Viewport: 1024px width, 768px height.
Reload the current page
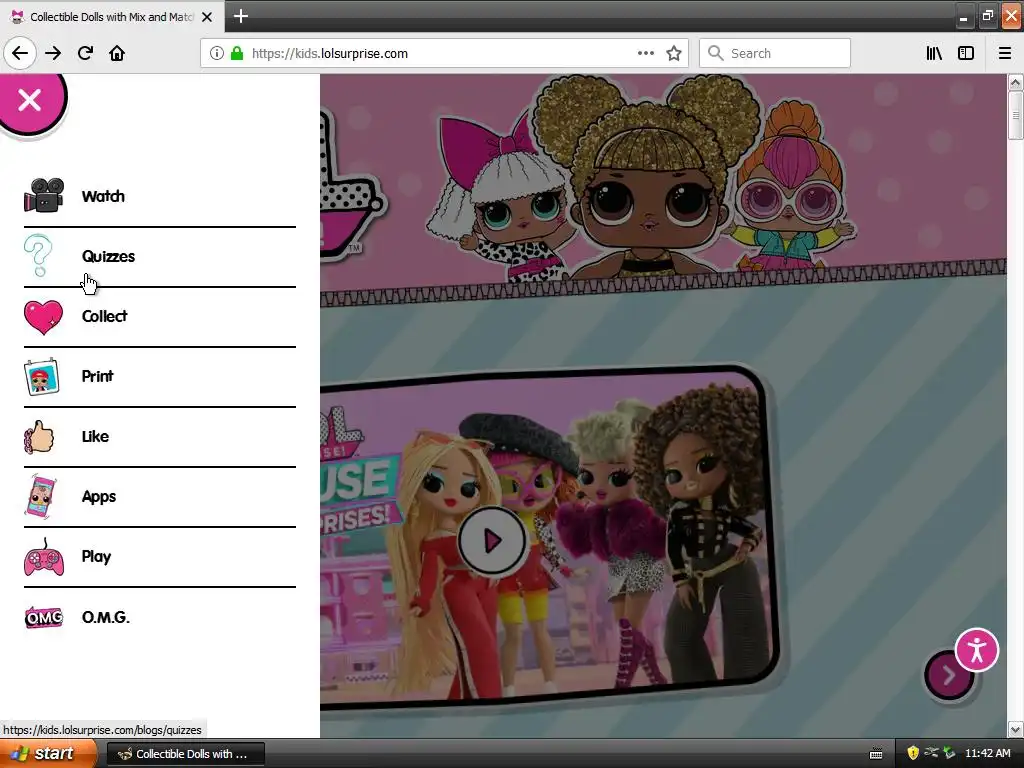coord(86,53)
